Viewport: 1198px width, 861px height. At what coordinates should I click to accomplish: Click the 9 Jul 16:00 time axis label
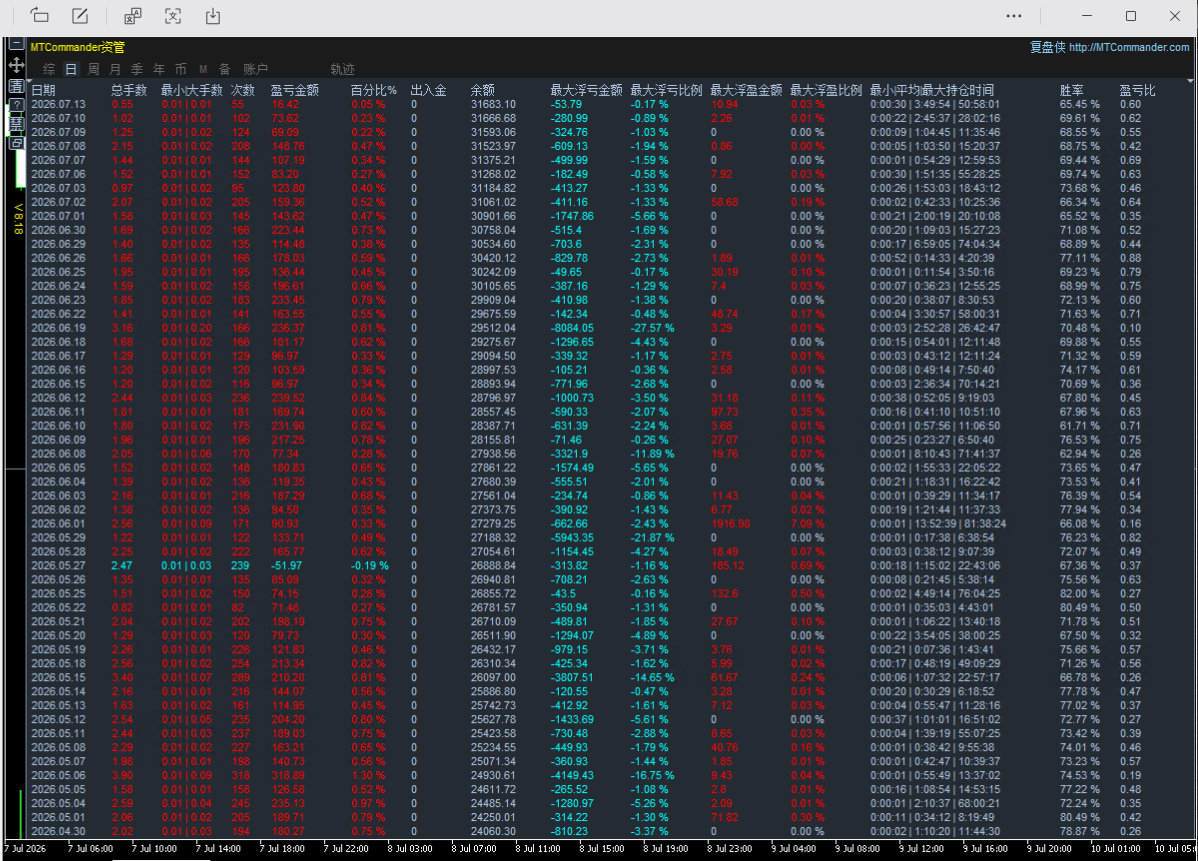[x=986, y=849]
